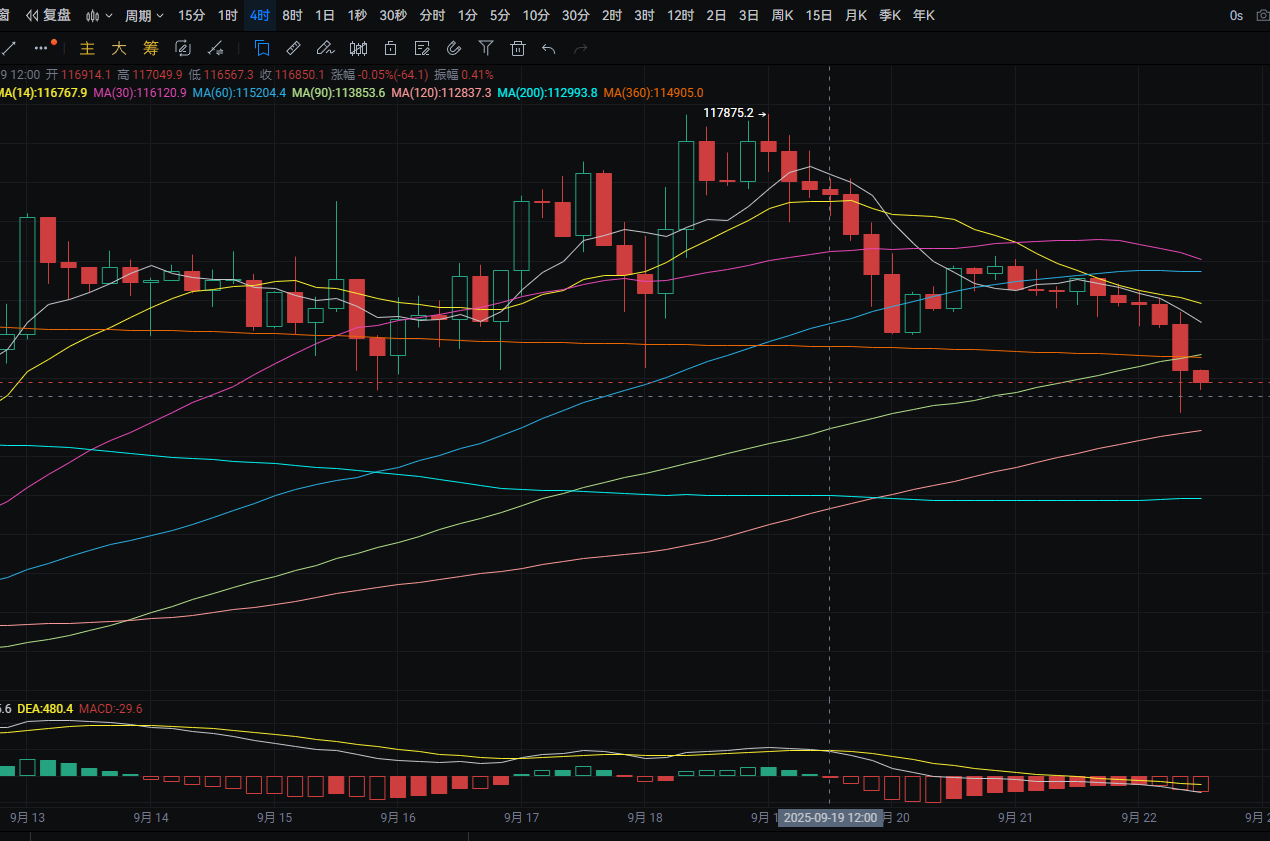This screenshot has width=1270, height=841.
Task: Switch to the 15分 timeframe tab
Action: point(191,15)
